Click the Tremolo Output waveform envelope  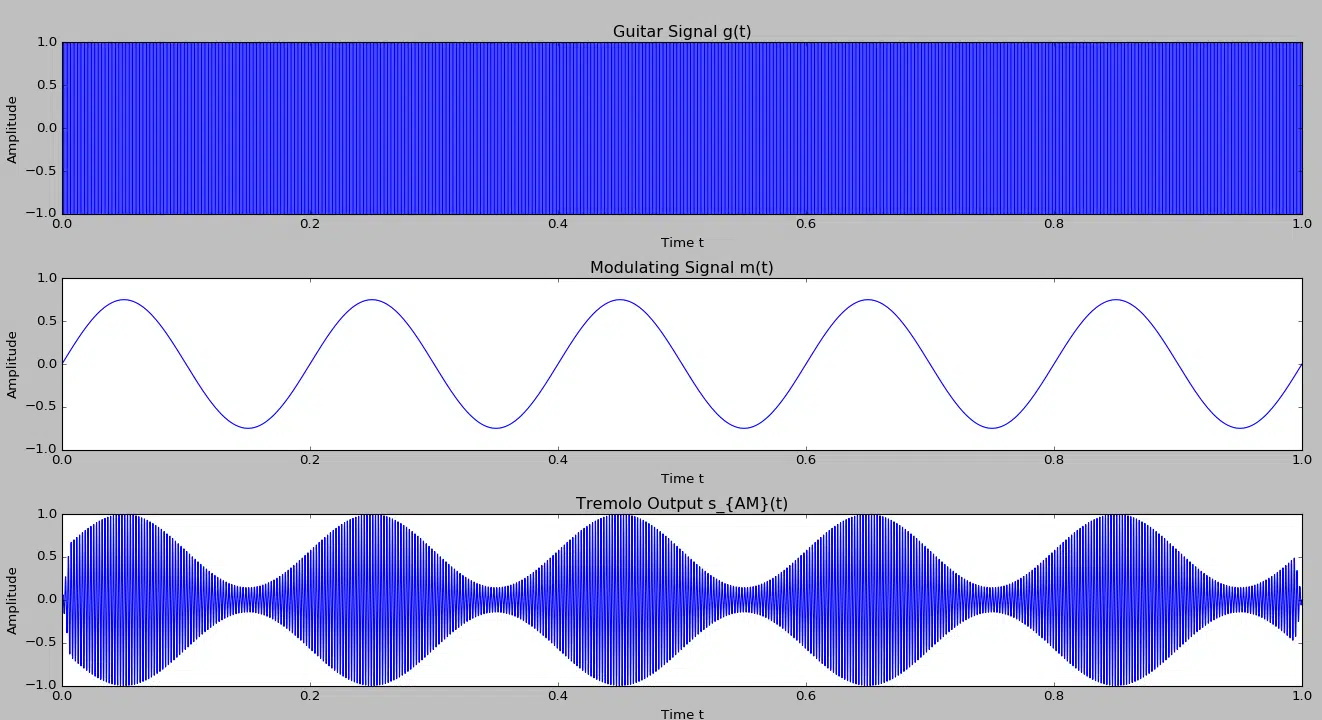tap(682, 600)
